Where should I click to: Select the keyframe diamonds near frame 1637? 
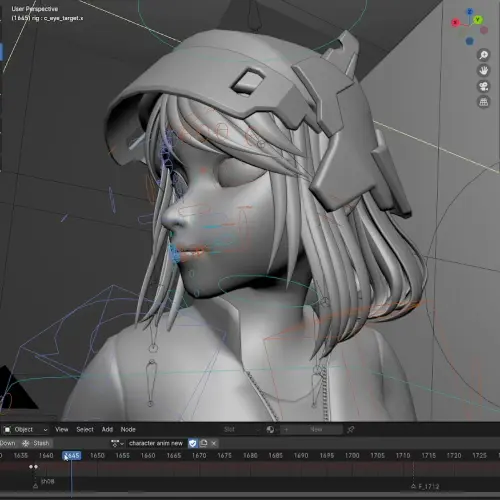(33, 467)
